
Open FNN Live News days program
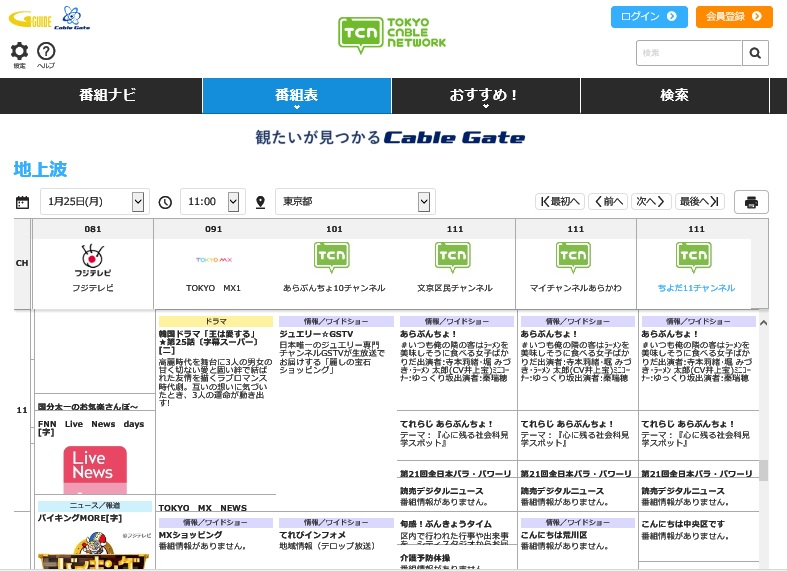pos(91,428)
